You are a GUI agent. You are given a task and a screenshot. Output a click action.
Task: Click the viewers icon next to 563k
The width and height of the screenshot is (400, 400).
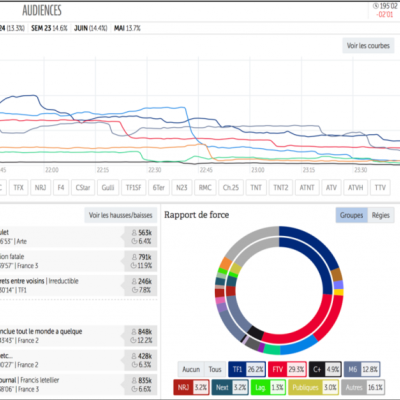(134, 233)
